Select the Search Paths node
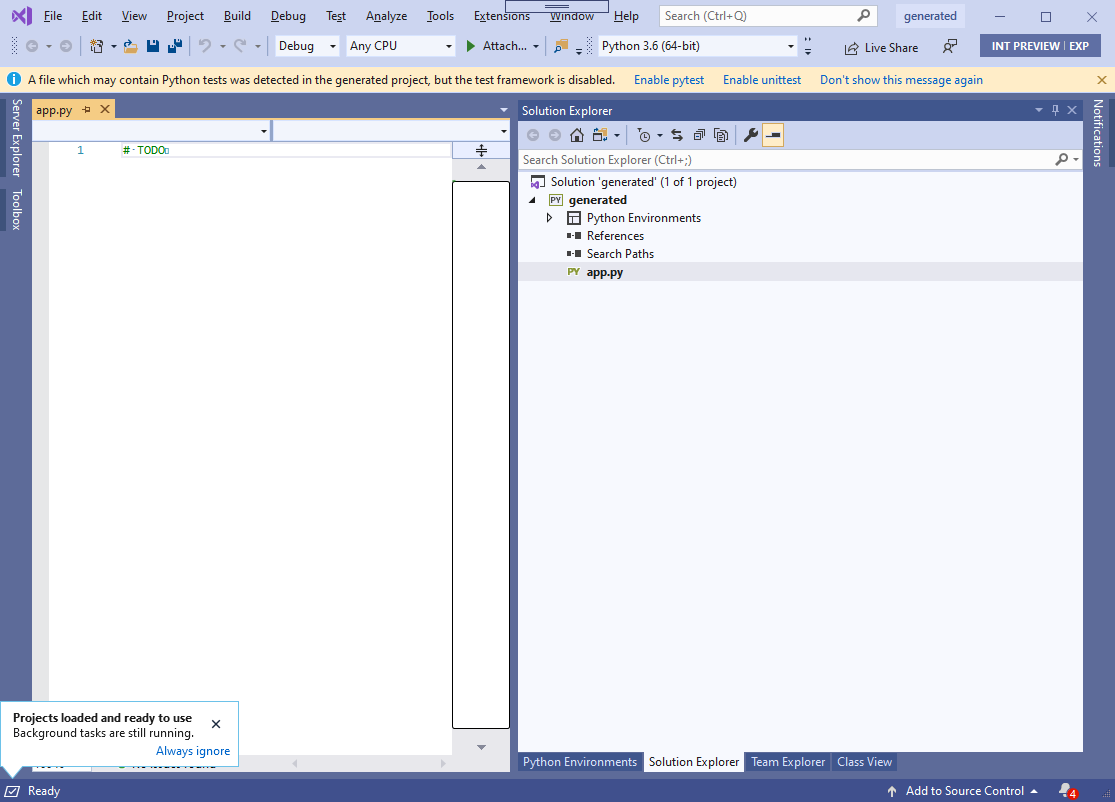Image resolution: width=1115 pixels, height=802 pixels. tap(620, 254)
